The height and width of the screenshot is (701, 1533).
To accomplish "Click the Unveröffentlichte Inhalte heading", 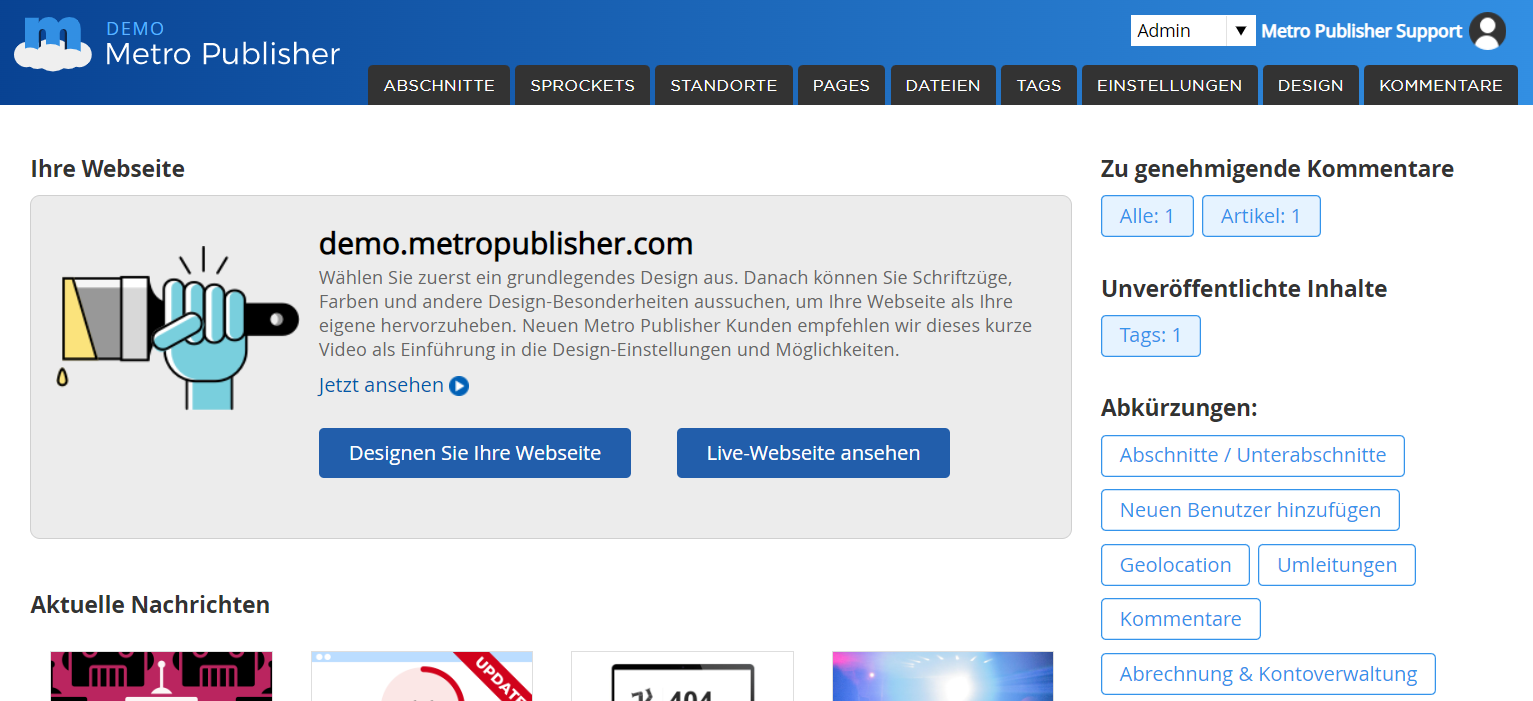I will point(1244,289).
